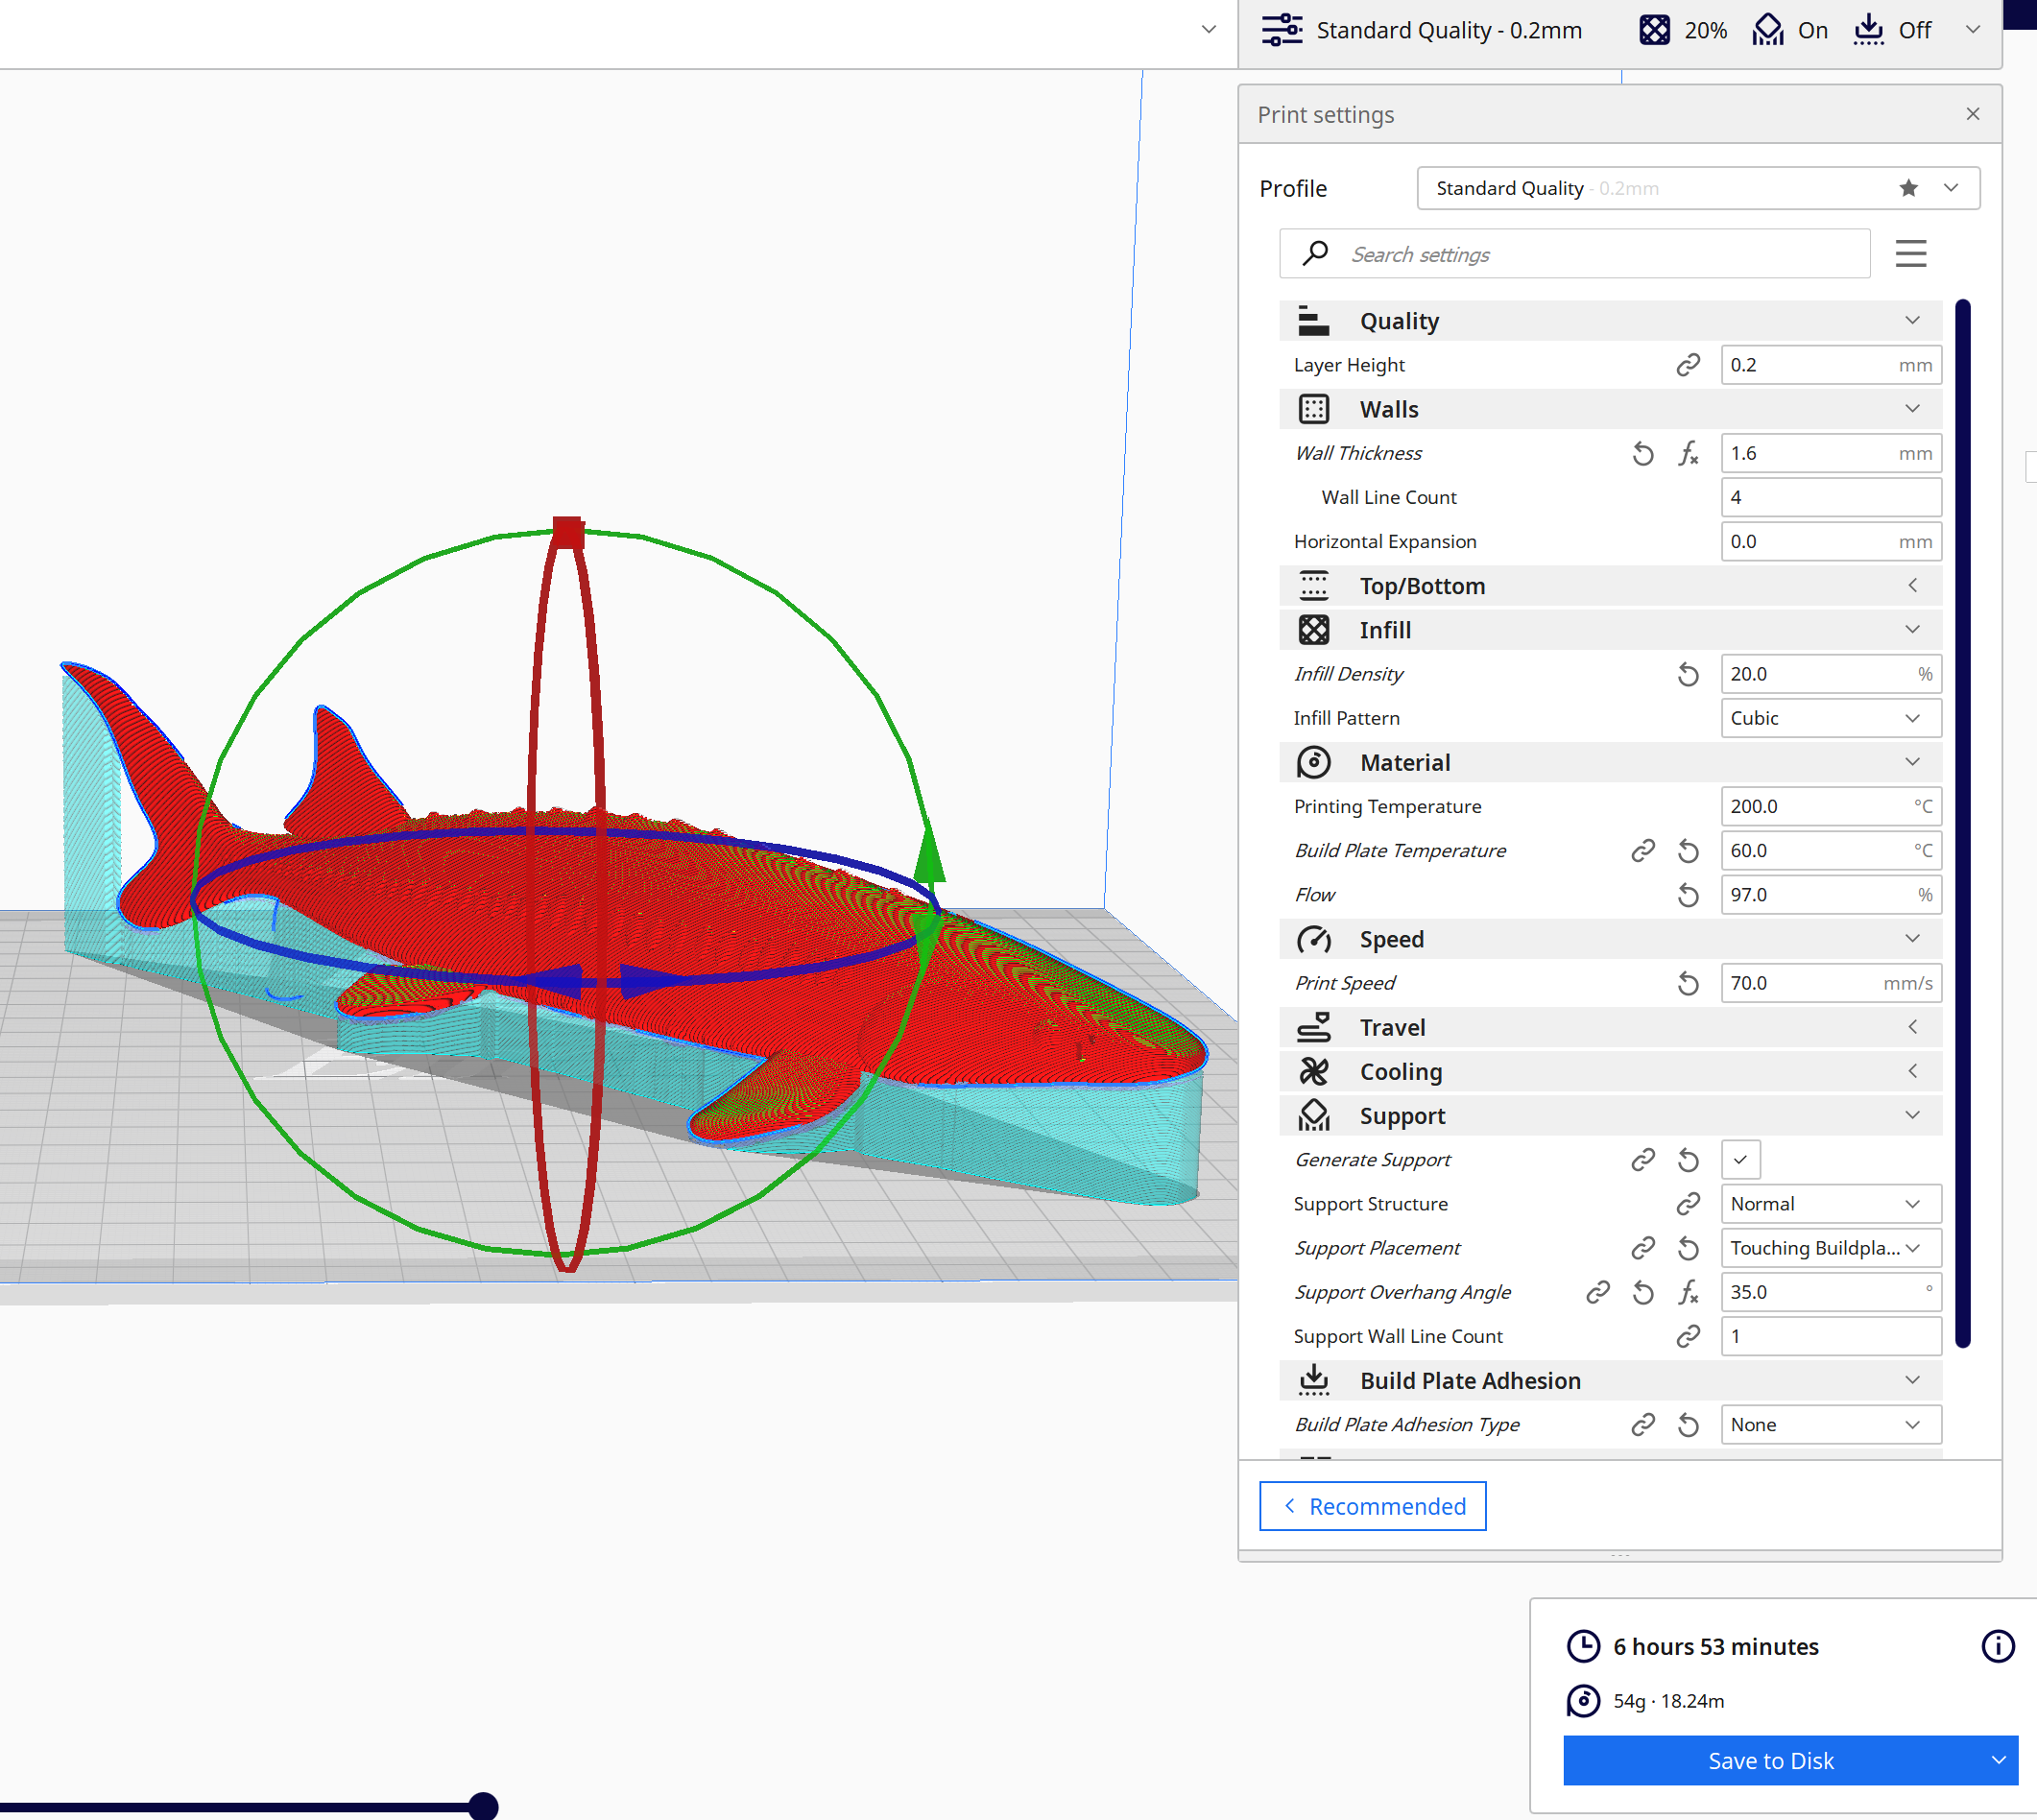This screenshot has width=2037, height=1820.
Task: Reset the Flow setting value
Action: pyautogui.click(x=1688, y=895)
